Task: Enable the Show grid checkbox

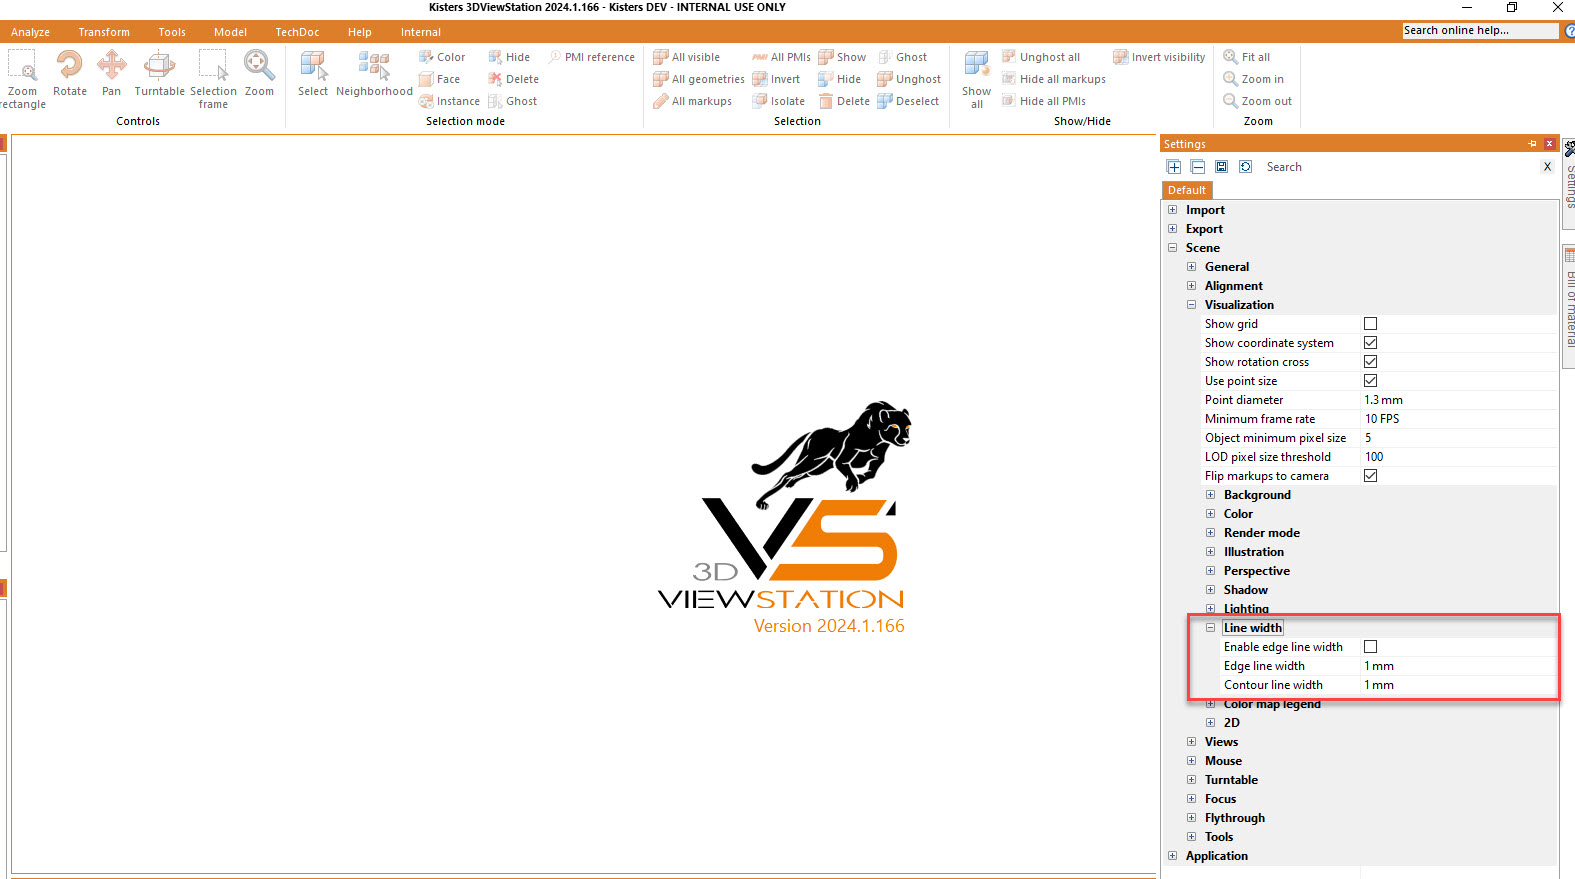Action: (x=1370, y=324)
